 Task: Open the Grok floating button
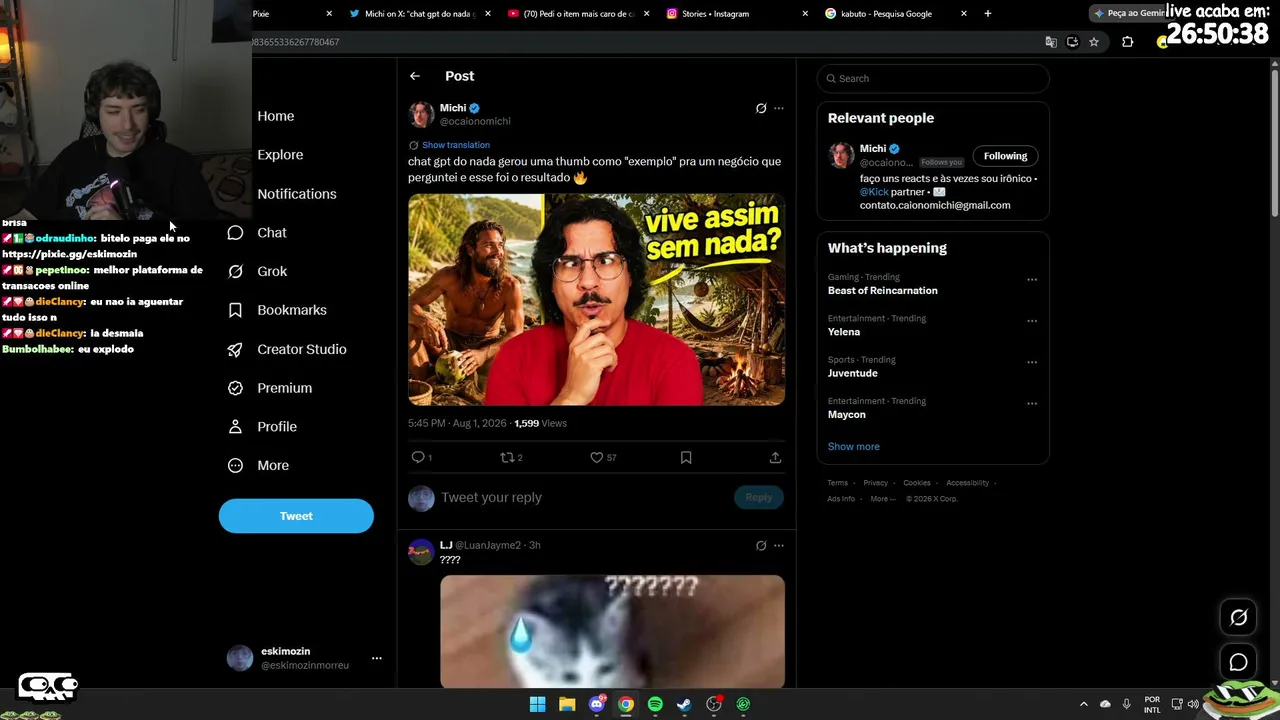click(x=1238, y=617)
